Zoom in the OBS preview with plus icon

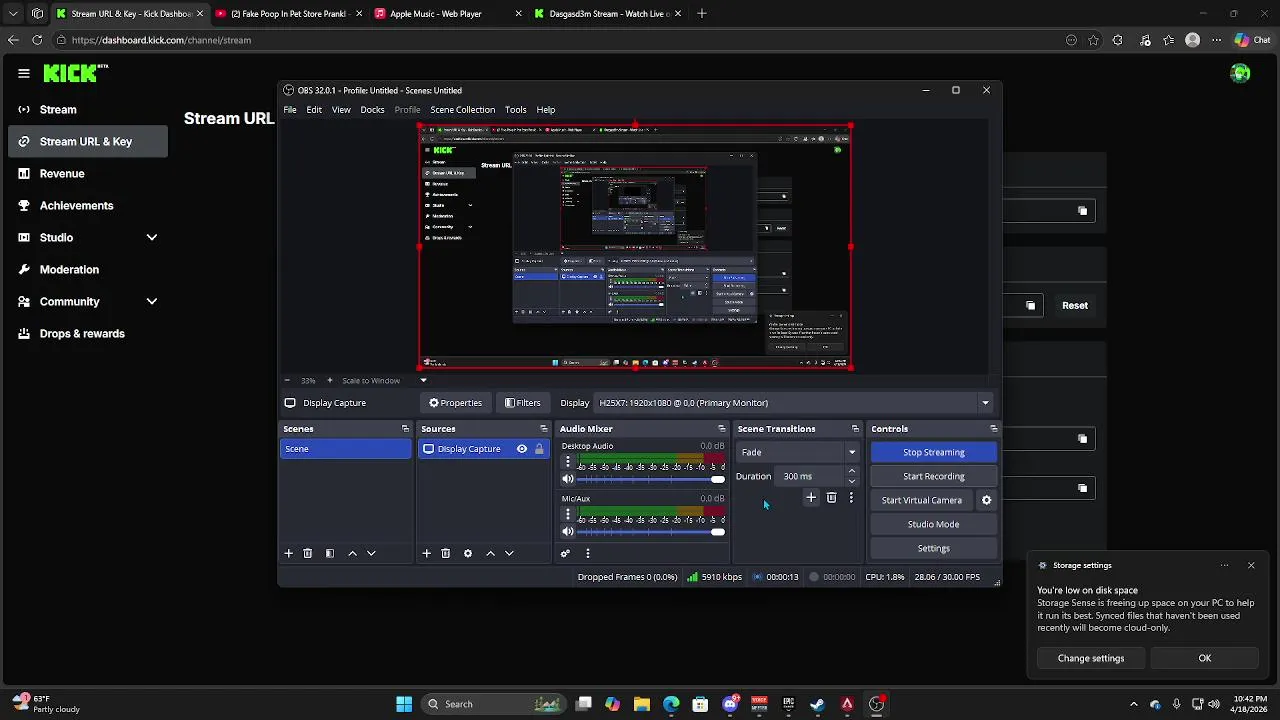point(330,380)
